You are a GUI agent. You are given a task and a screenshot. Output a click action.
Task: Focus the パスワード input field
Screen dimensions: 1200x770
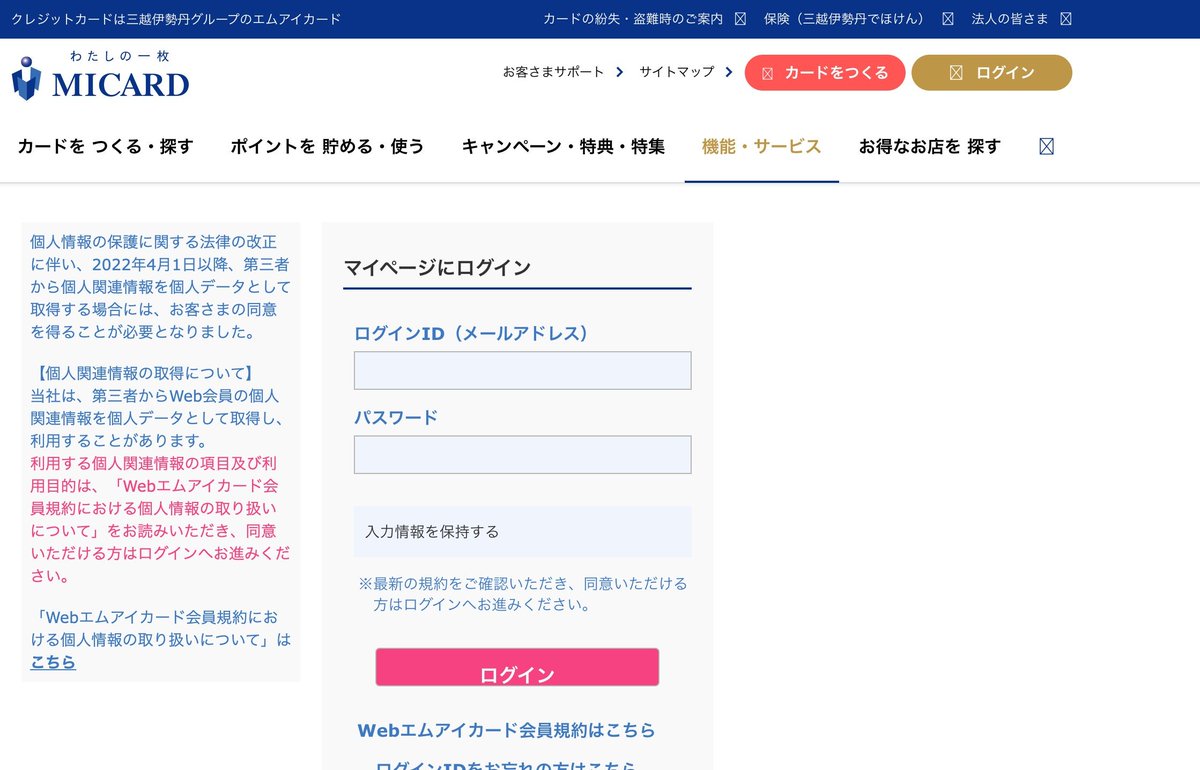(522, 454)
